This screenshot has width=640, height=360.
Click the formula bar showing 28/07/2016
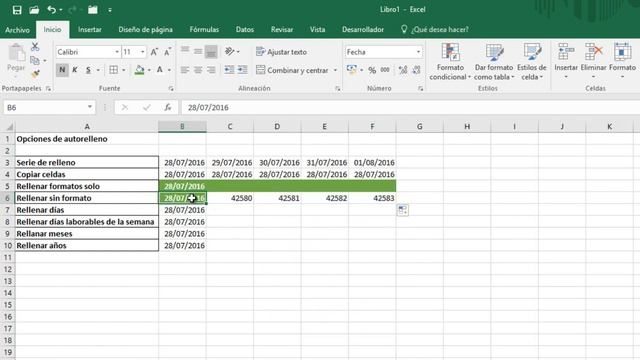tap(410, 108)
